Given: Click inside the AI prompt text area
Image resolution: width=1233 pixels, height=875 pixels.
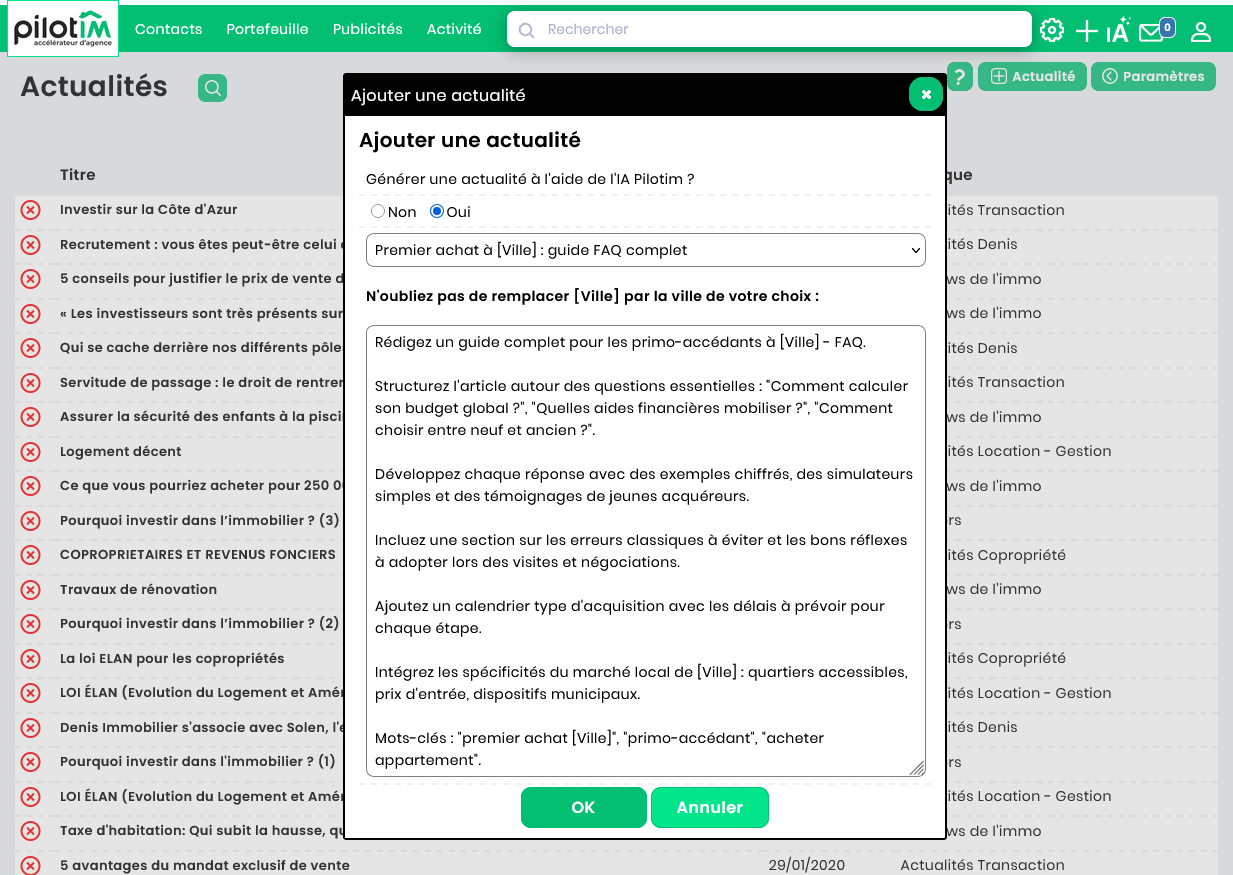Looking at the screenshot, I should click(645, 550).
